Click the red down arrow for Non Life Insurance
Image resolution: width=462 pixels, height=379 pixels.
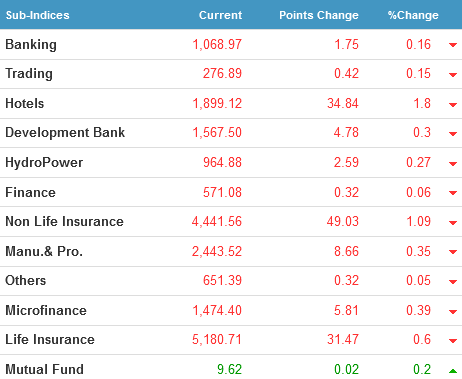(x=453, y=223)
